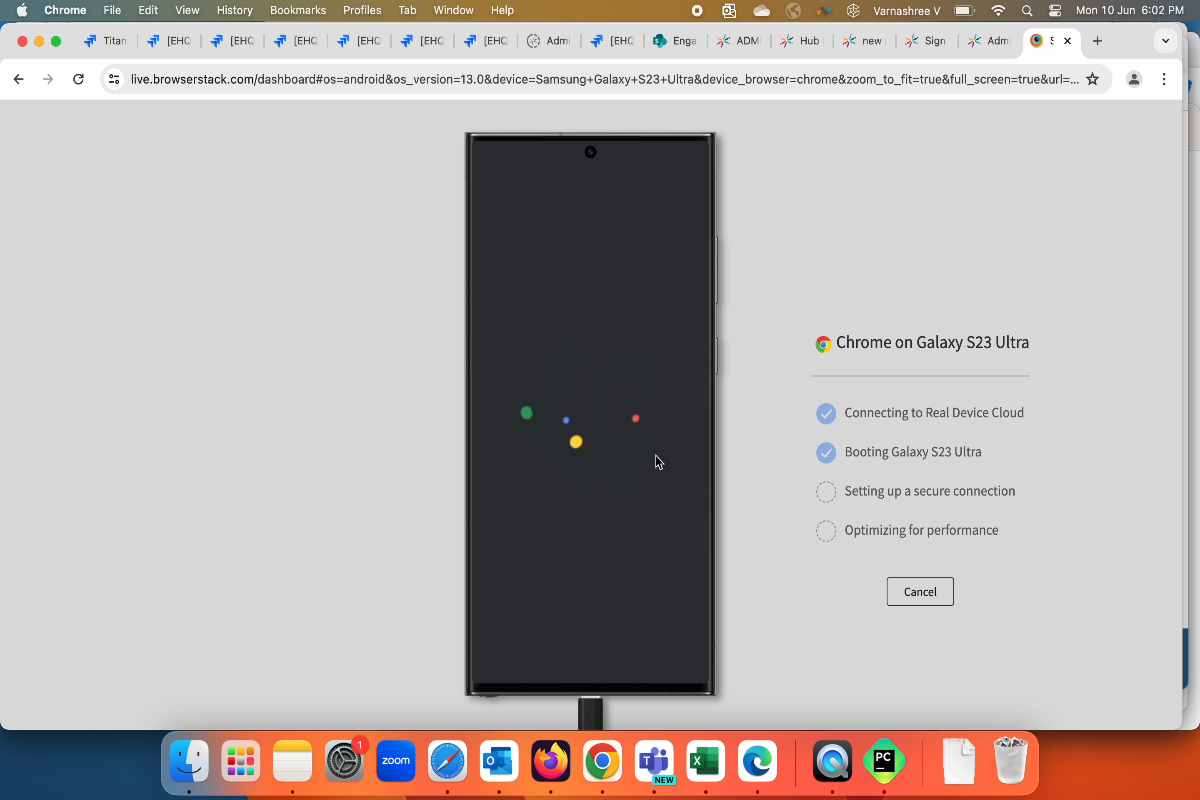Open the Edit menu

[x=148, y=10]
